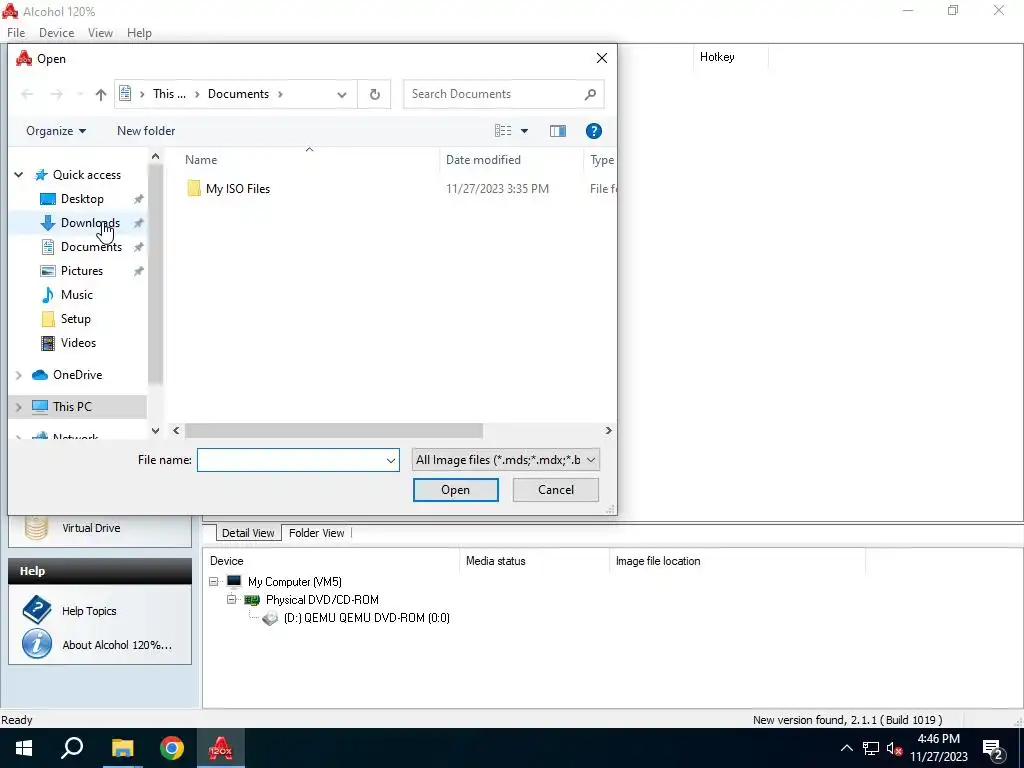Image resolution: width=1024 pixels, height=768 pixels.
Task: Open file type filter dropdown
Action: (x=590, y=460)
